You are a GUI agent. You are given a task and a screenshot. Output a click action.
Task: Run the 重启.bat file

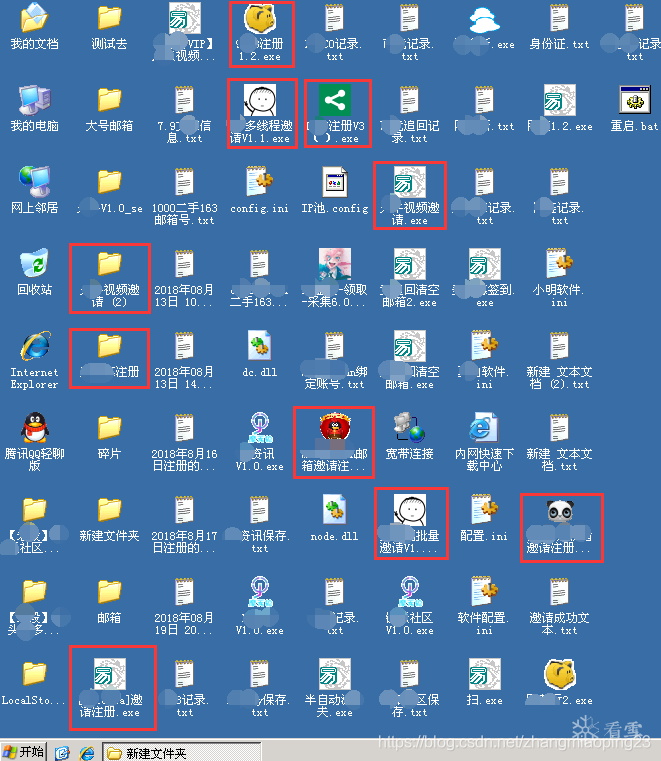[634, 109]
